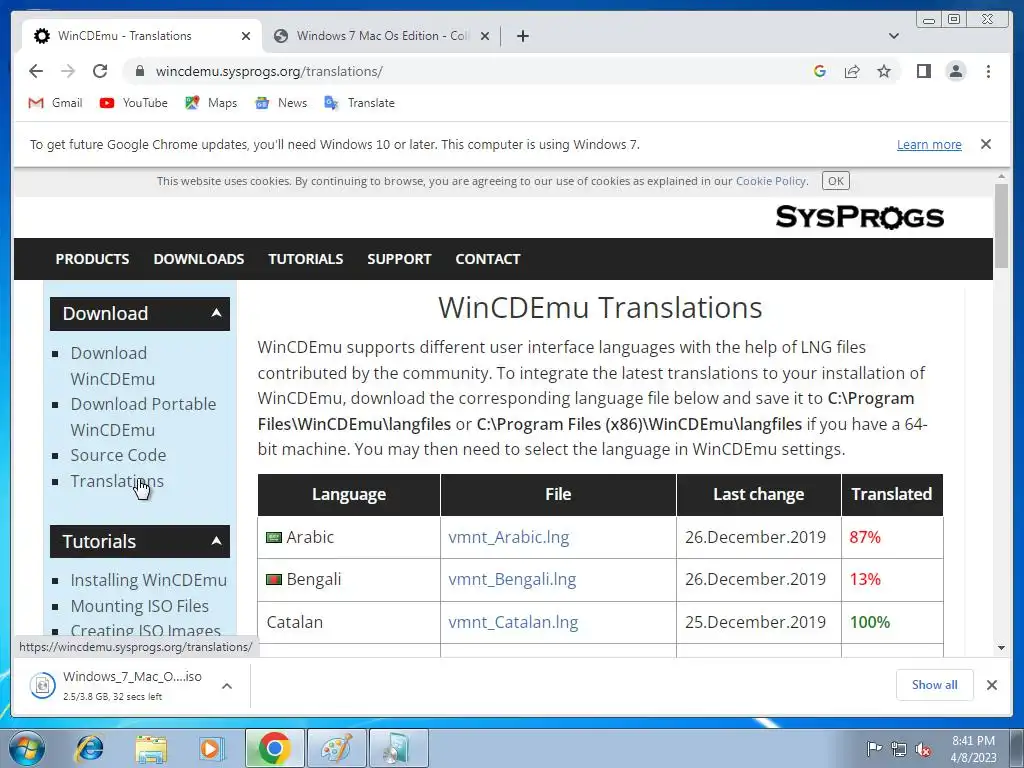Collapse the Tutorials sidebar section
This screenshot has height=768, width=1024.
(216, 541)
